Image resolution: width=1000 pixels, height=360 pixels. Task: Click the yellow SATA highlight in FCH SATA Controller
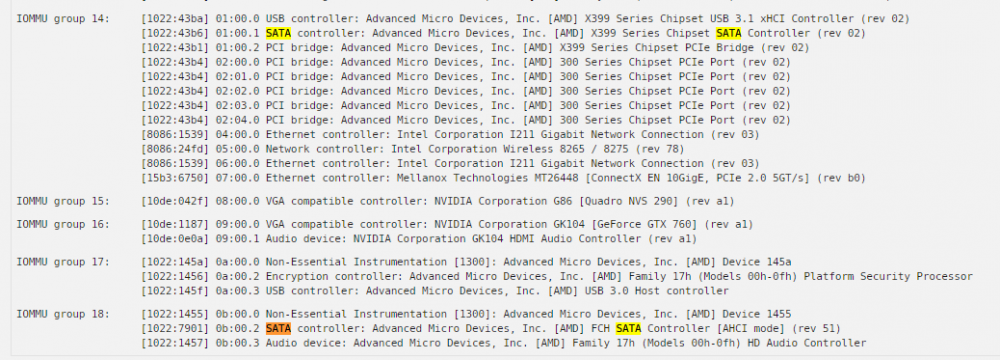pos(628,329)
